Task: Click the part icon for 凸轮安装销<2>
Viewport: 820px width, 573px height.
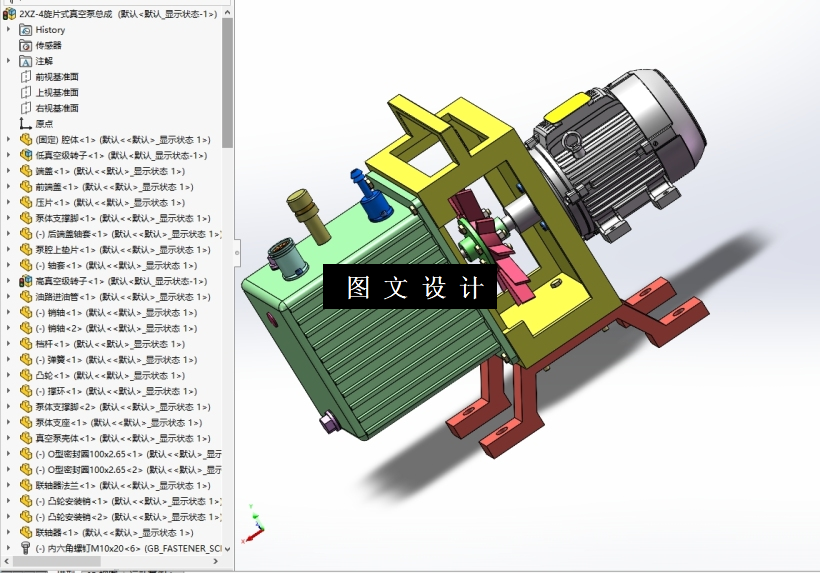Action: pos(26,517)
